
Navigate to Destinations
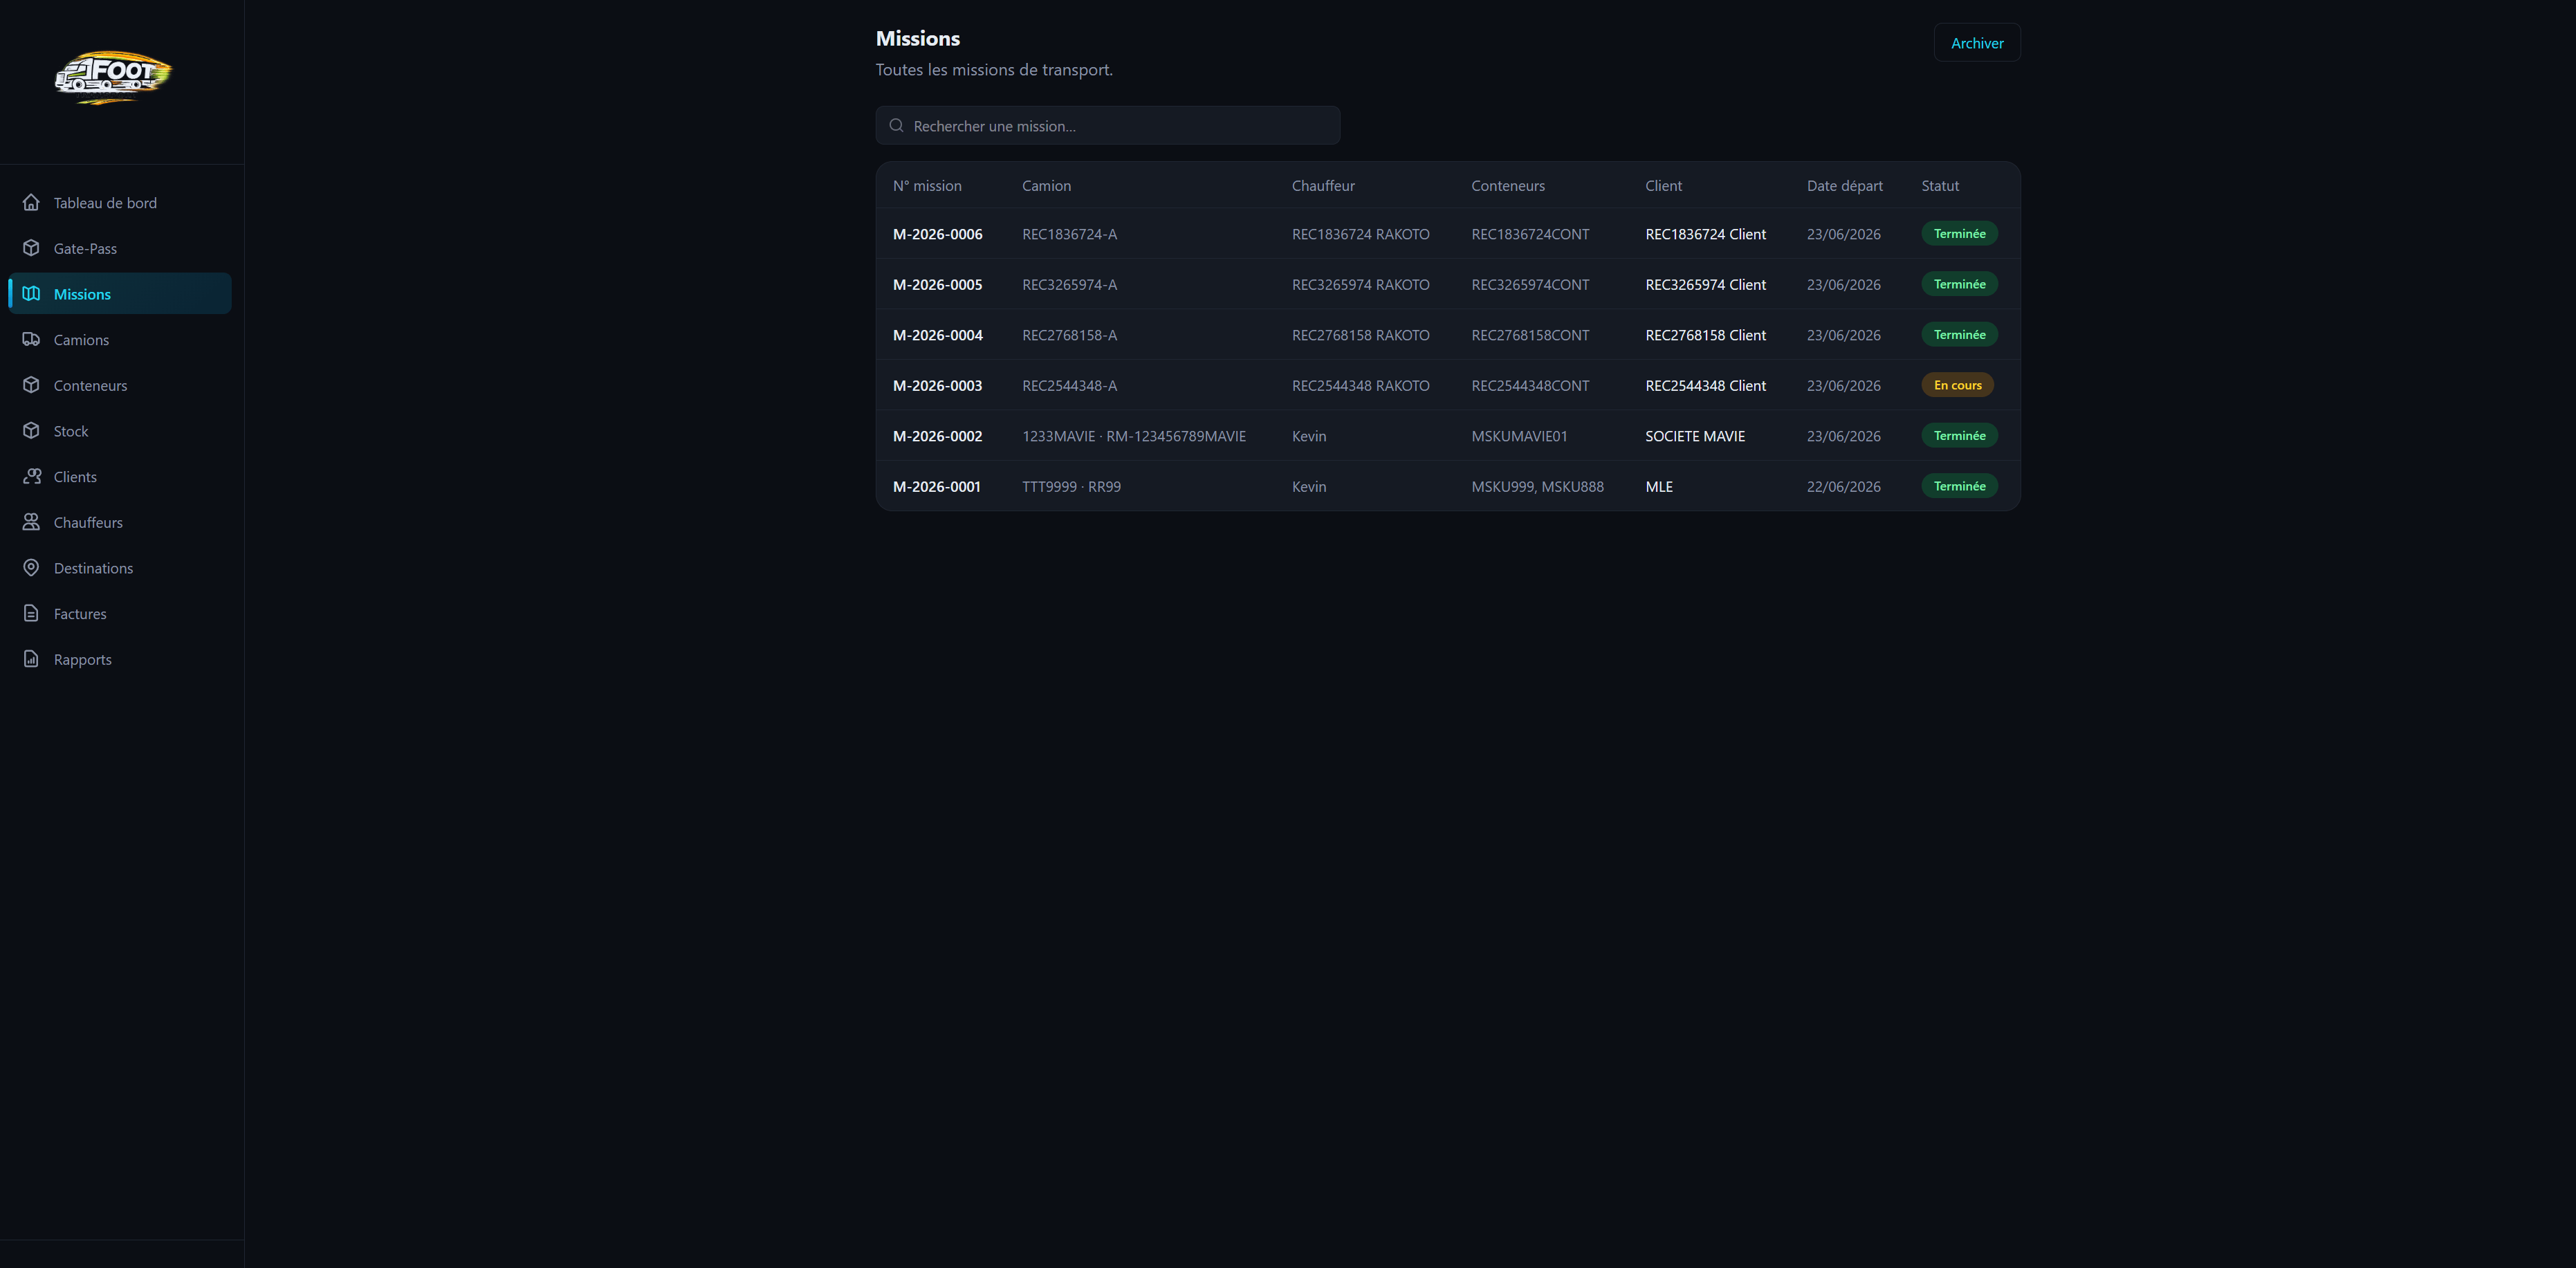[x=120, y=568]
